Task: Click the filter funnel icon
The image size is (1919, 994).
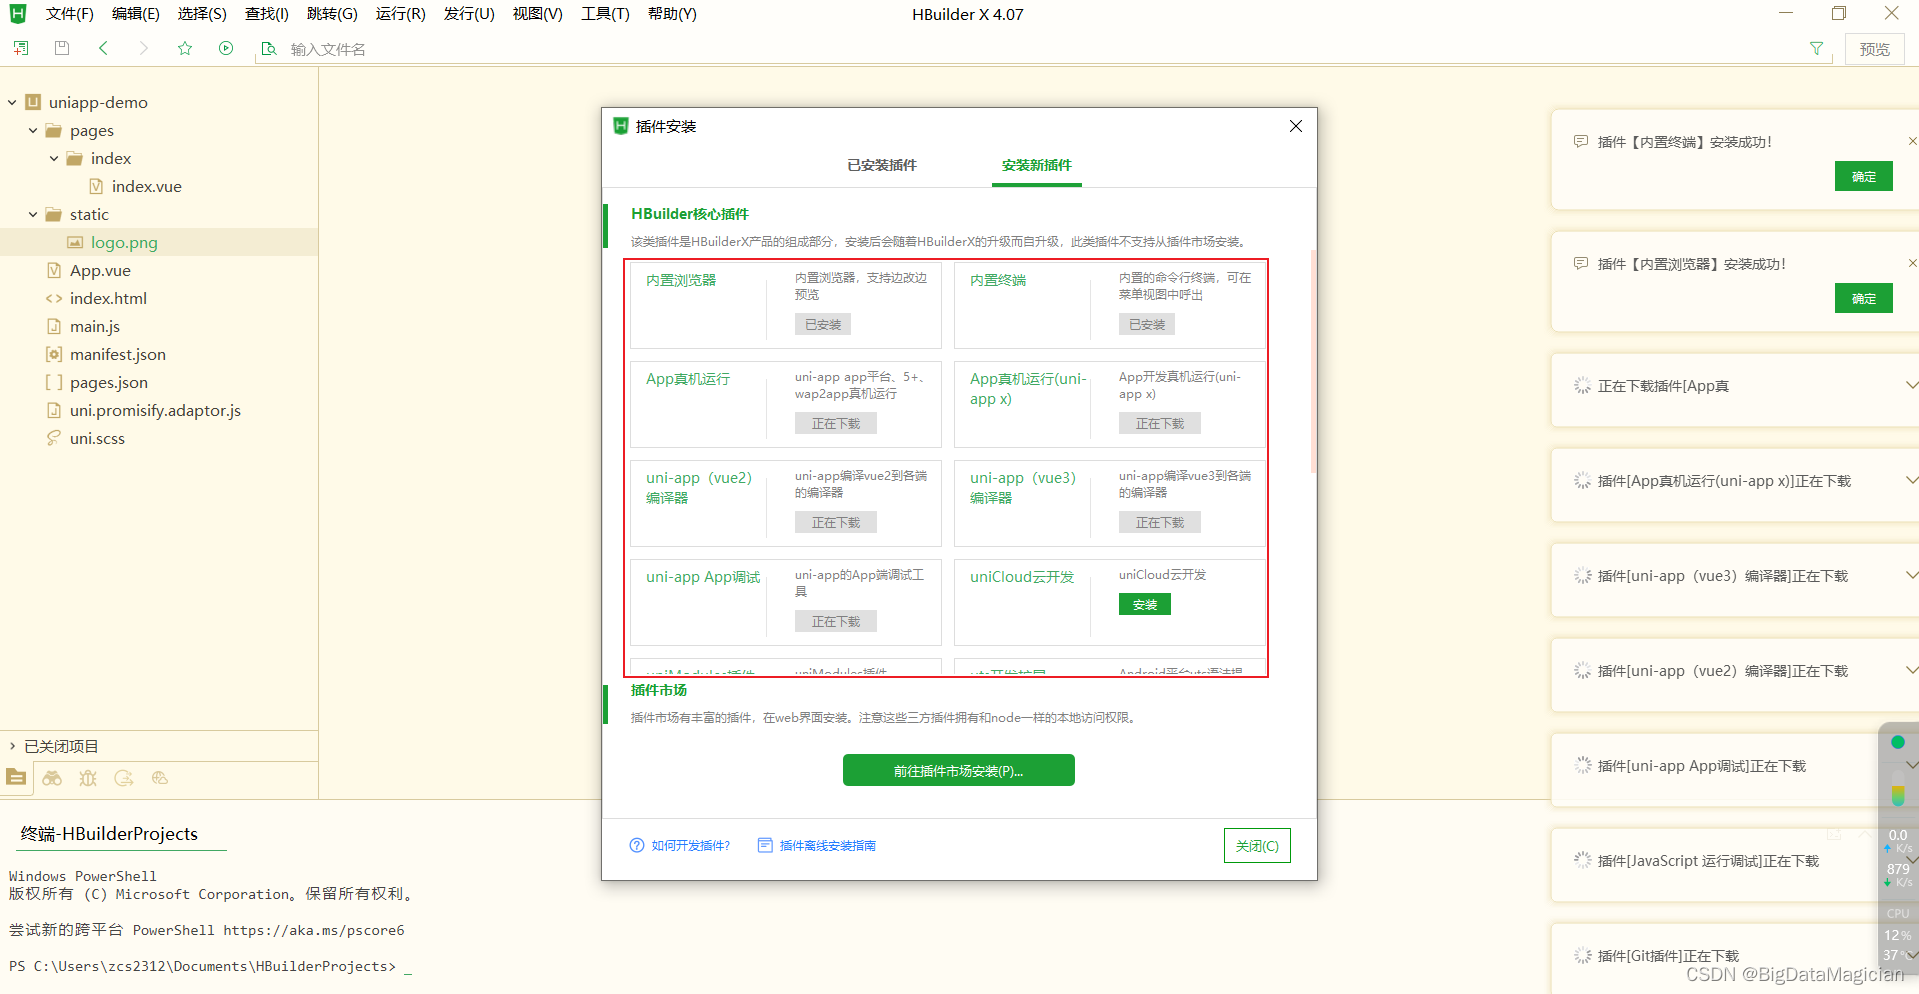Action: point(1817,48)
